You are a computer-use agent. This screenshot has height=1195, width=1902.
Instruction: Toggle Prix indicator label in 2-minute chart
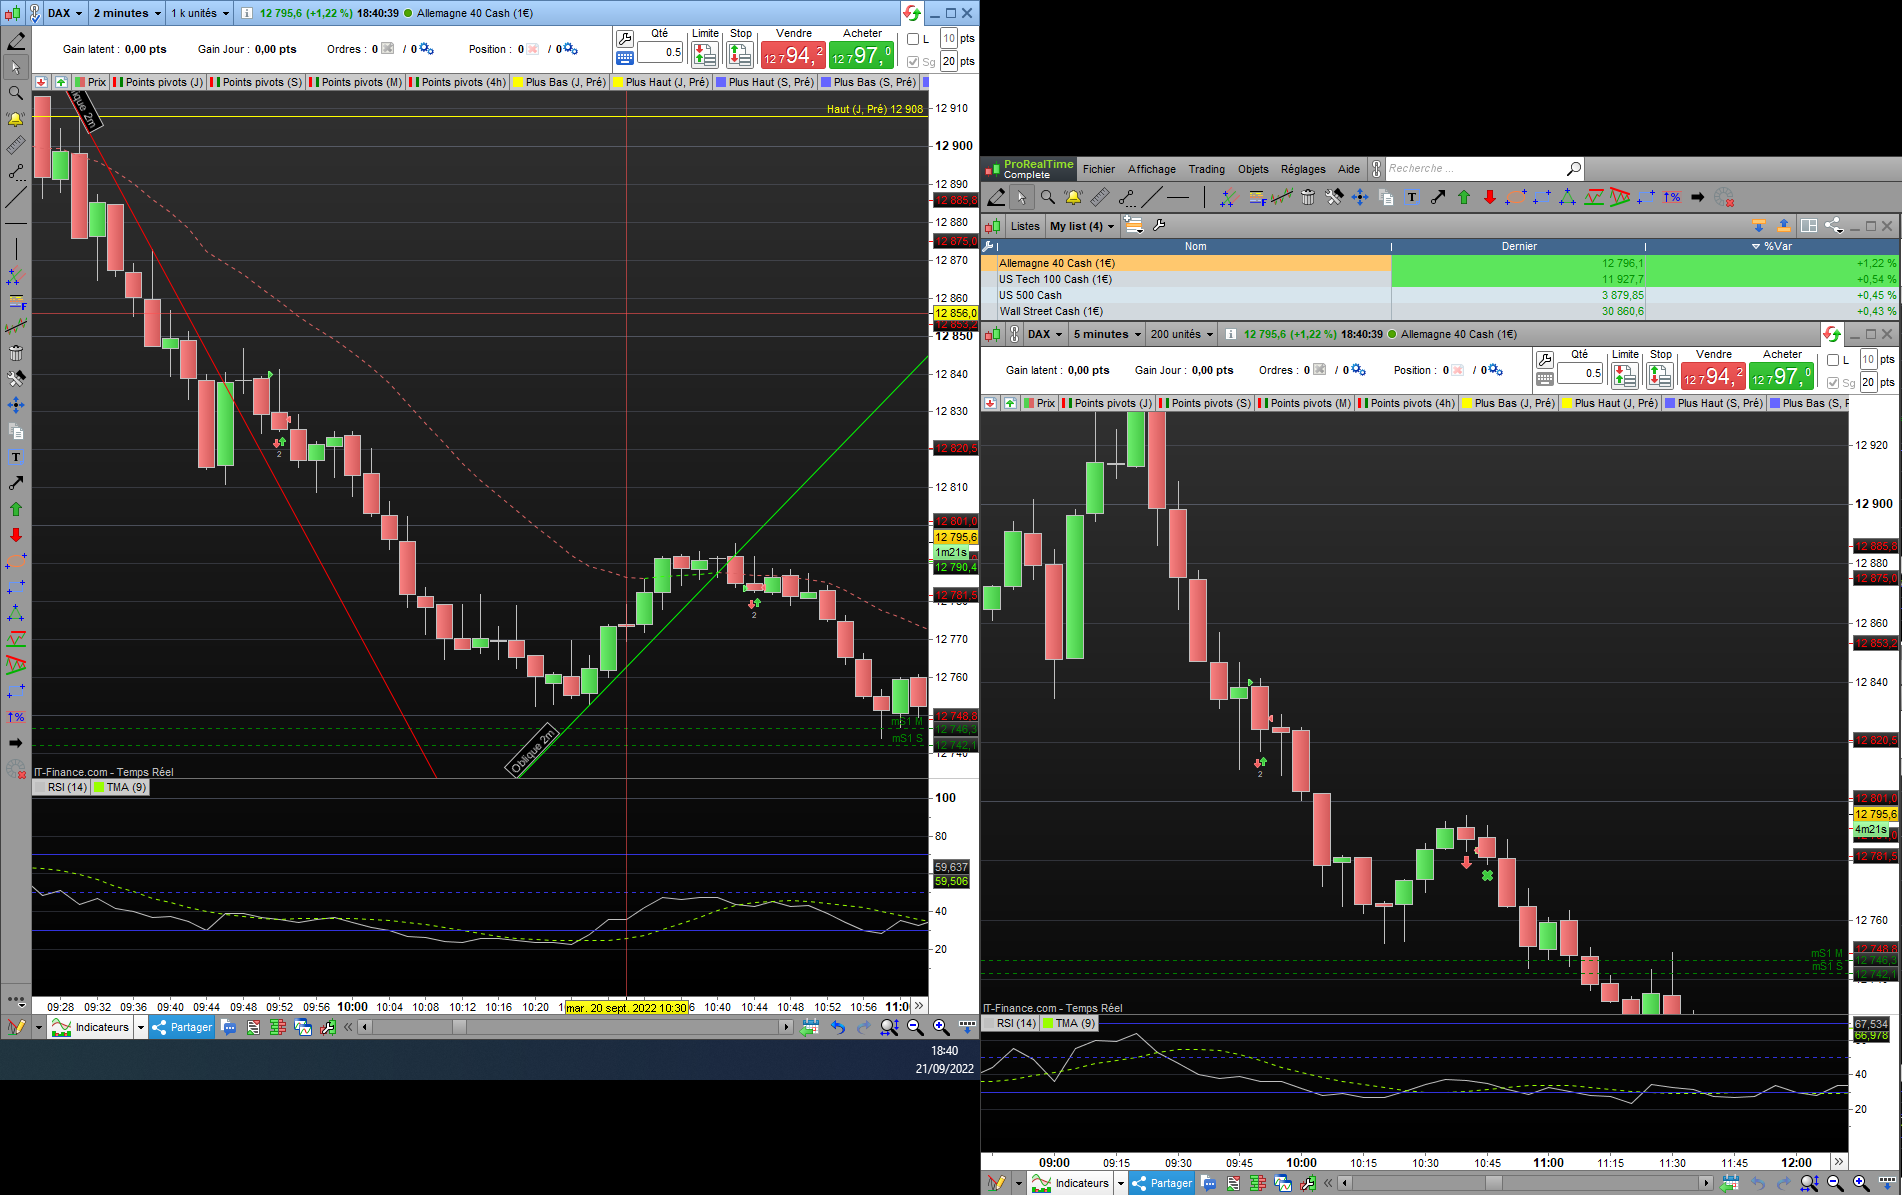coord(91,82)
